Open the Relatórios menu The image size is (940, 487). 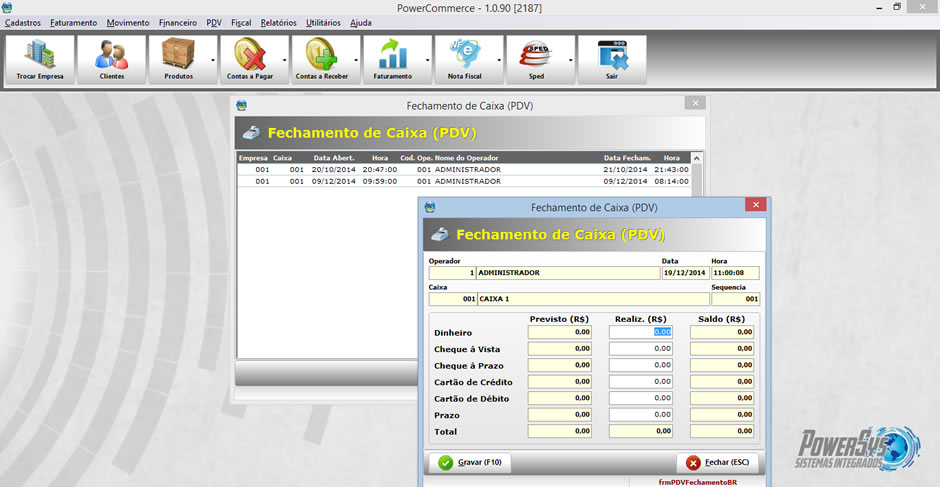pos(279,23)
